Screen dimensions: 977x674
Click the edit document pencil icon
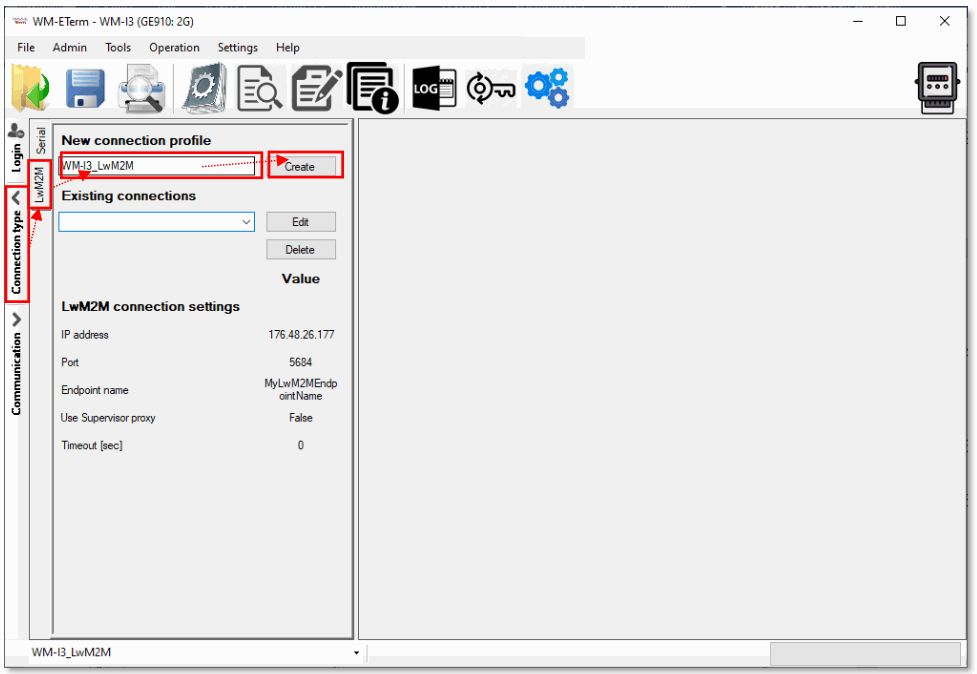click(315, 87)
